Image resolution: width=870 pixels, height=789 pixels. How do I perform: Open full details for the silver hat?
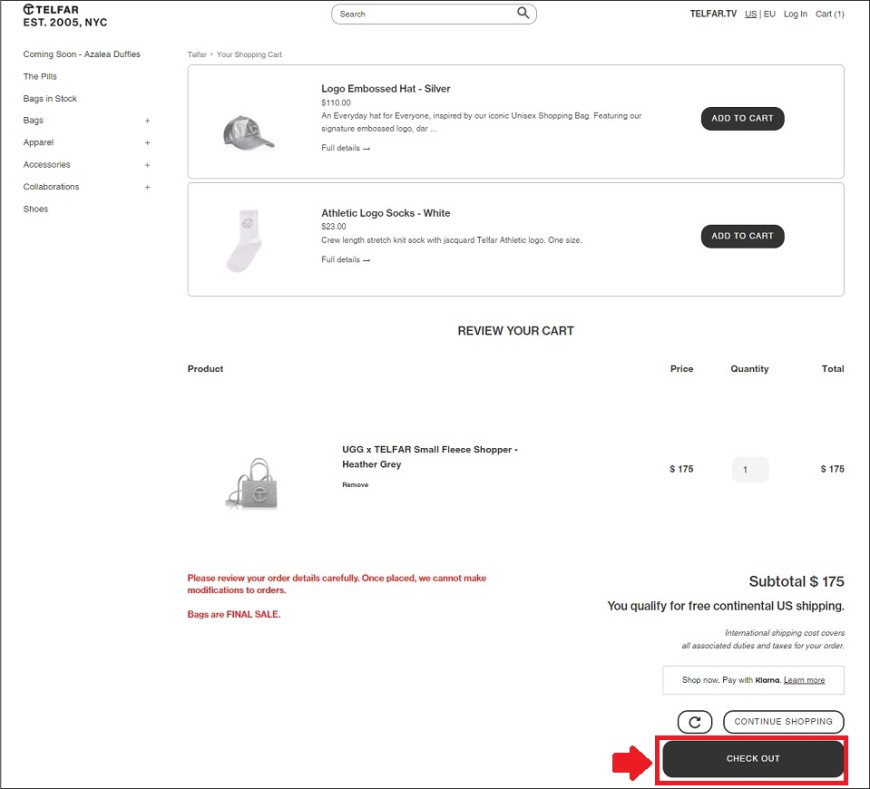[x=345, y=148]
